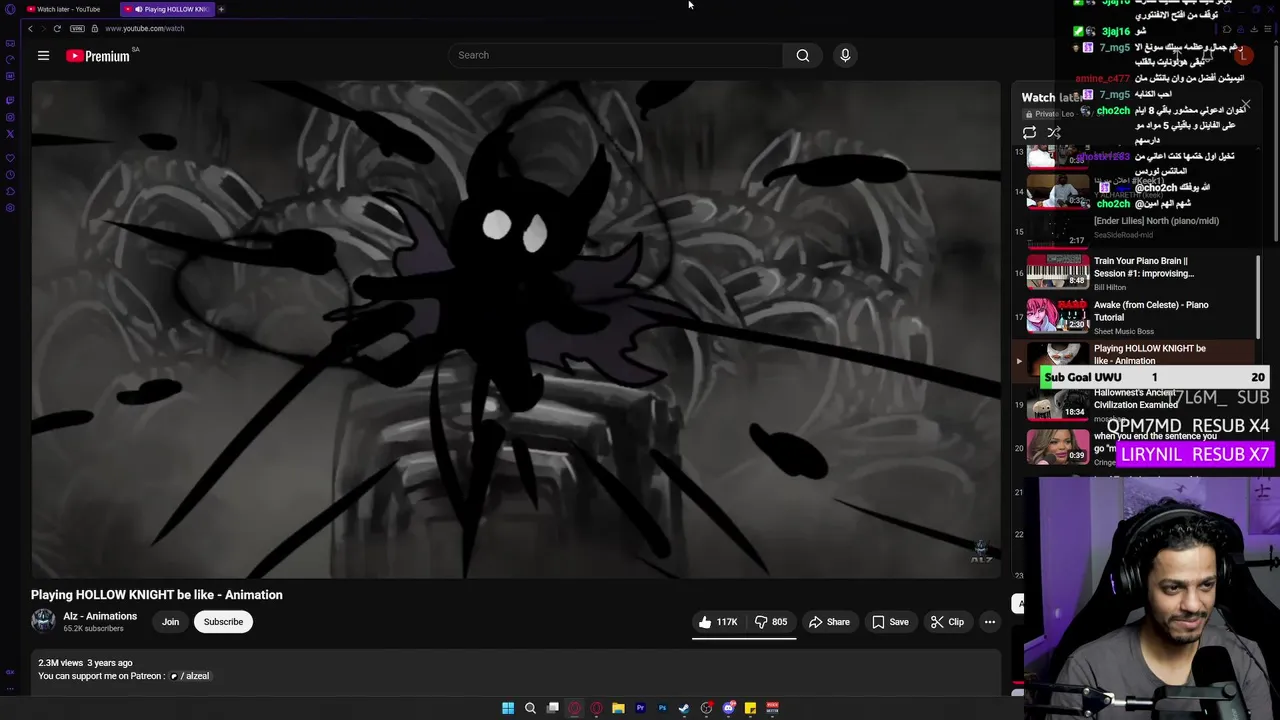Go to YouTube Premium home logo
The image size is (1280, 720).
coord(98,56)
